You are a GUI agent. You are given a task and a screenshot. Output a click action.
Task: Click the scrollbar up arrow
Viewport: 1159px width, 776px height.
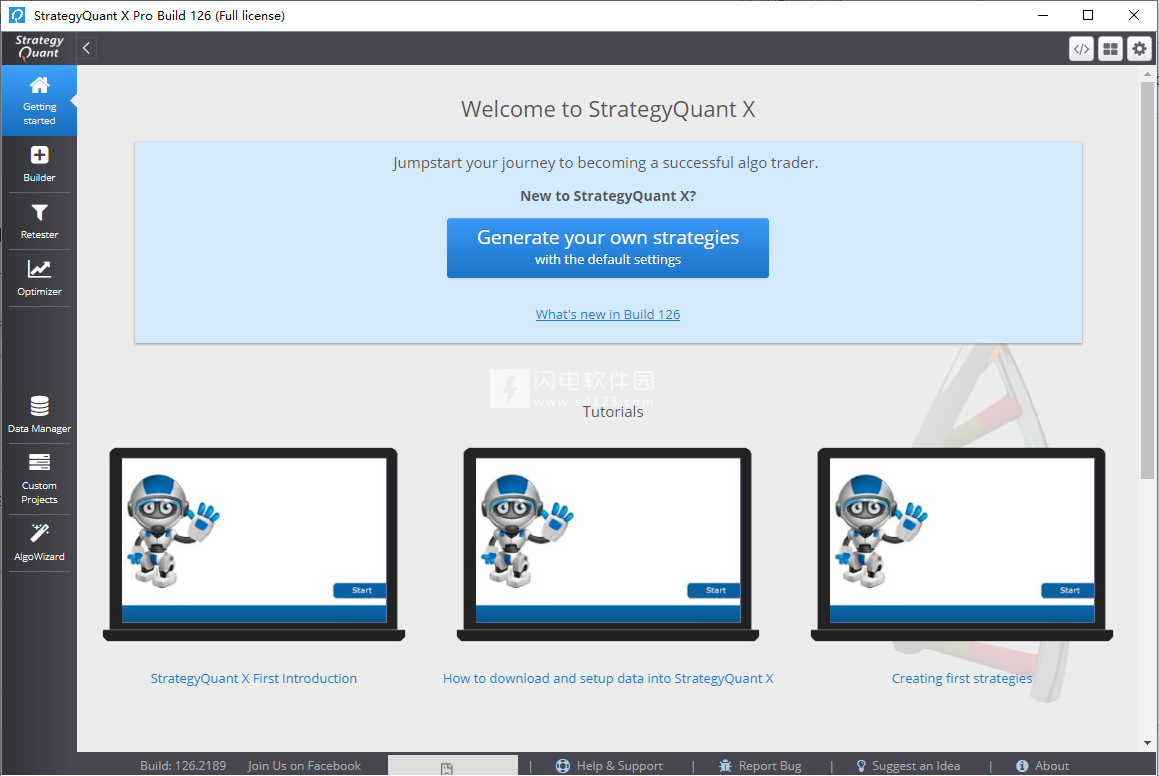(1147, 74)
